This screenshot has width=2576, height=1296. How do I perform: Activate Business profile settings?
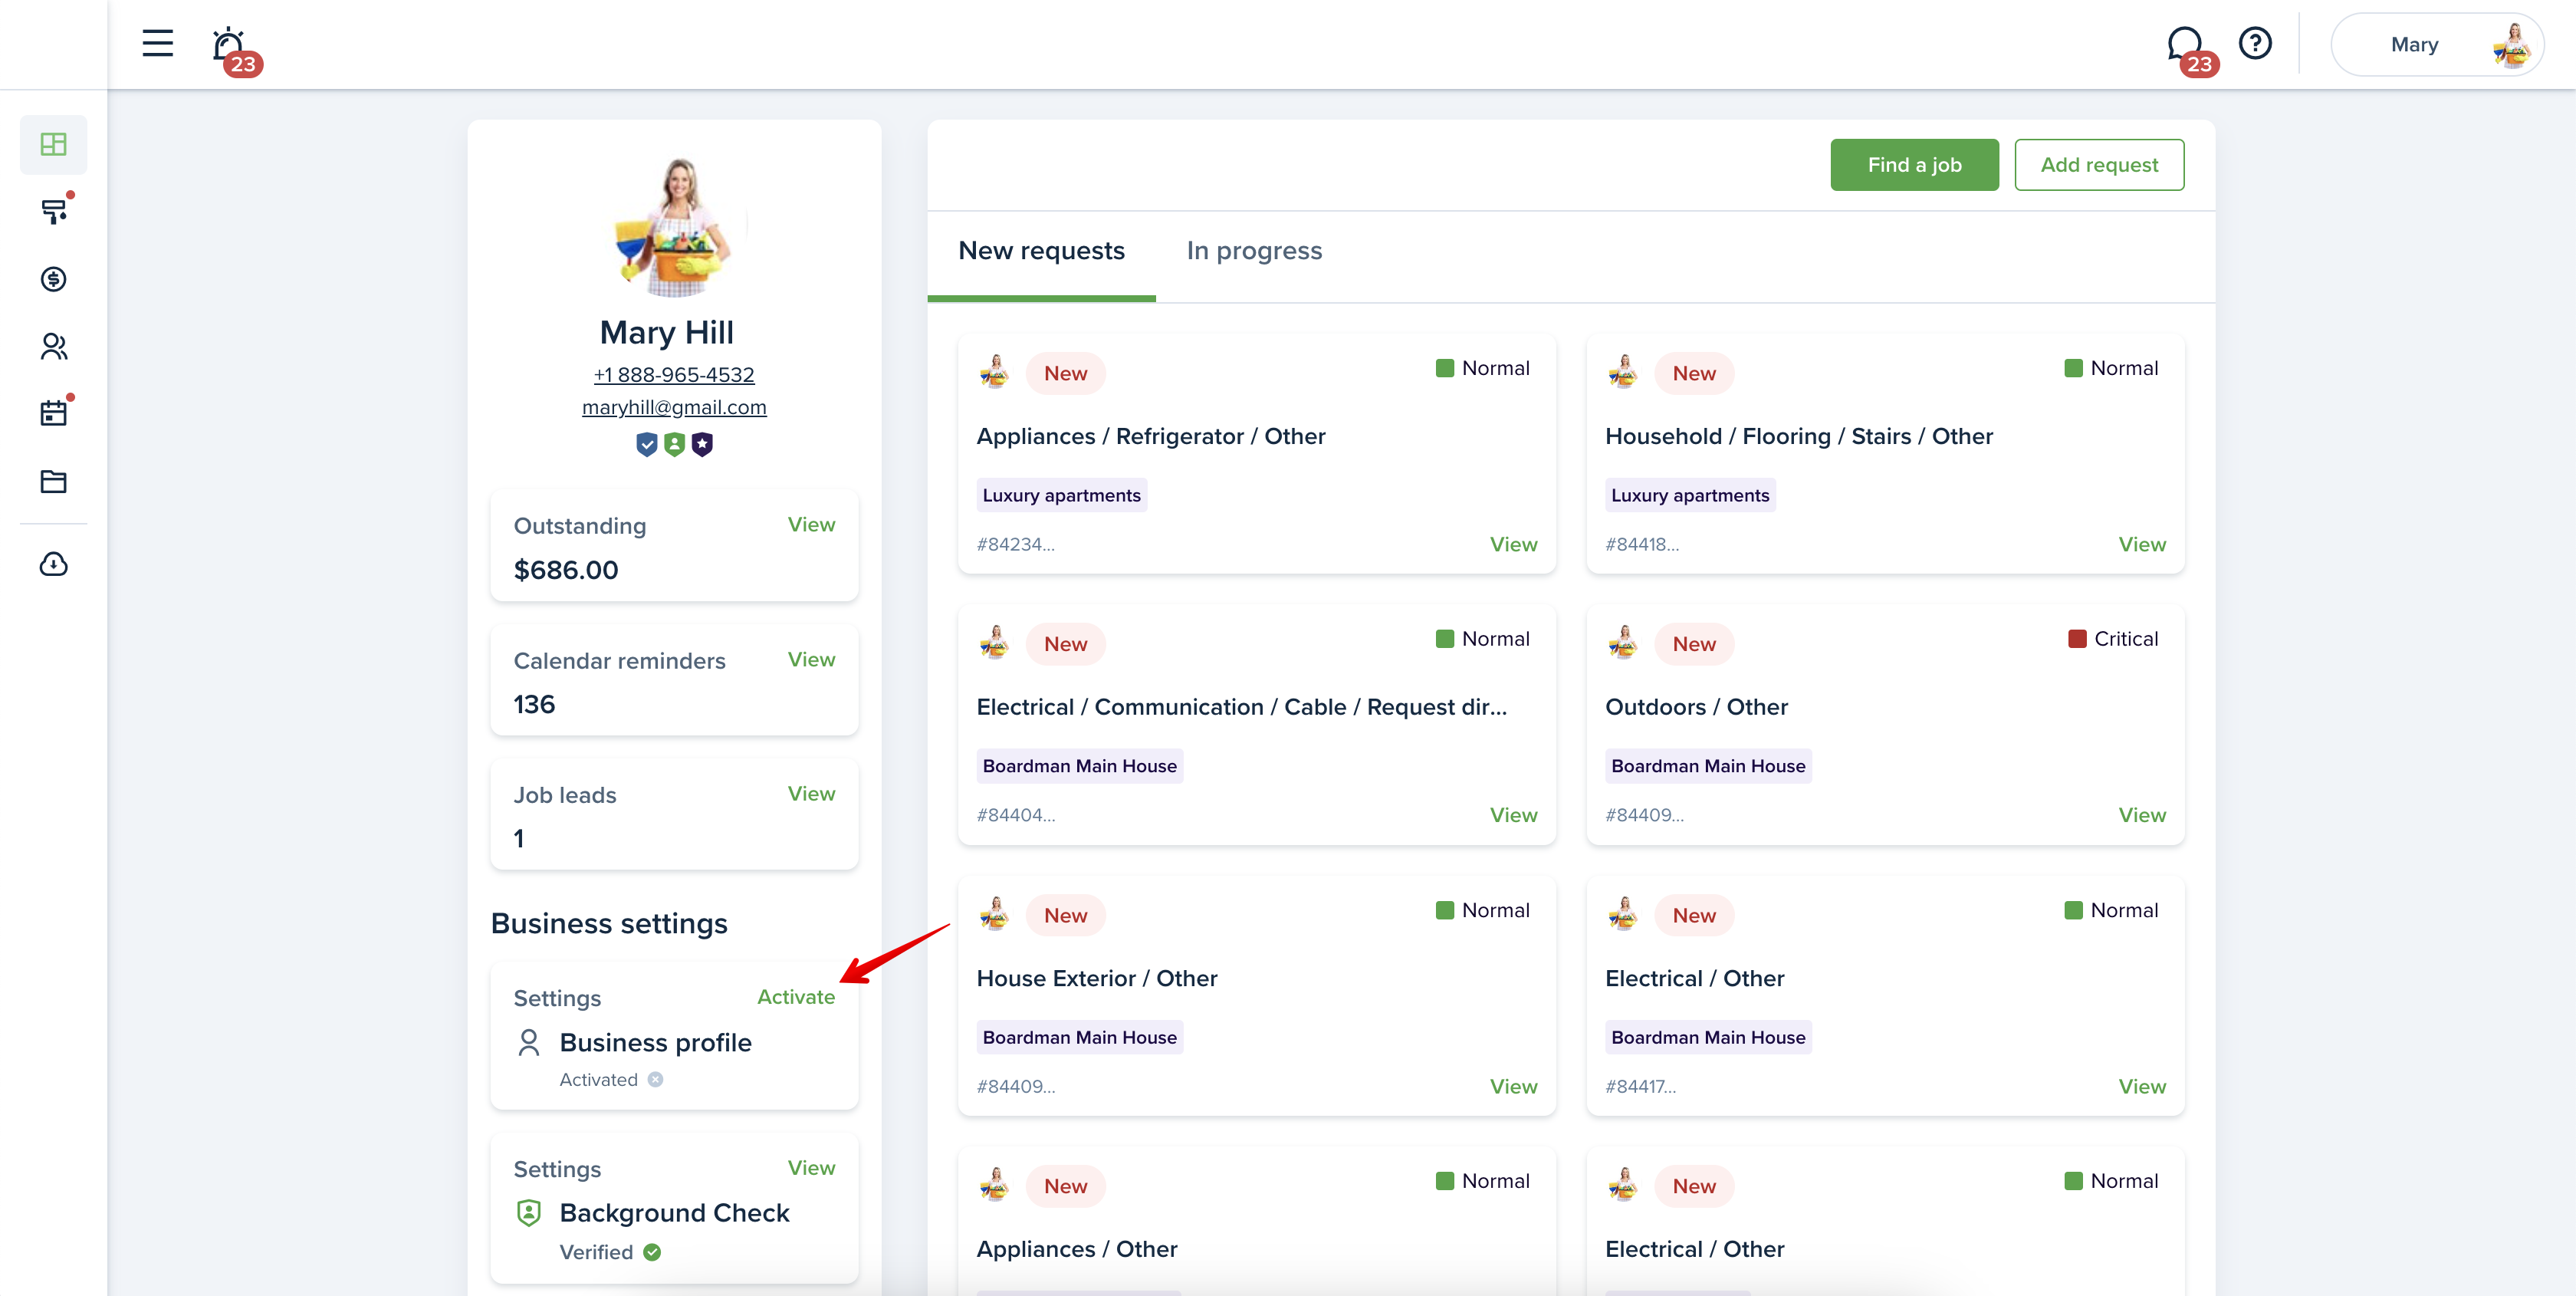point(796,997)
